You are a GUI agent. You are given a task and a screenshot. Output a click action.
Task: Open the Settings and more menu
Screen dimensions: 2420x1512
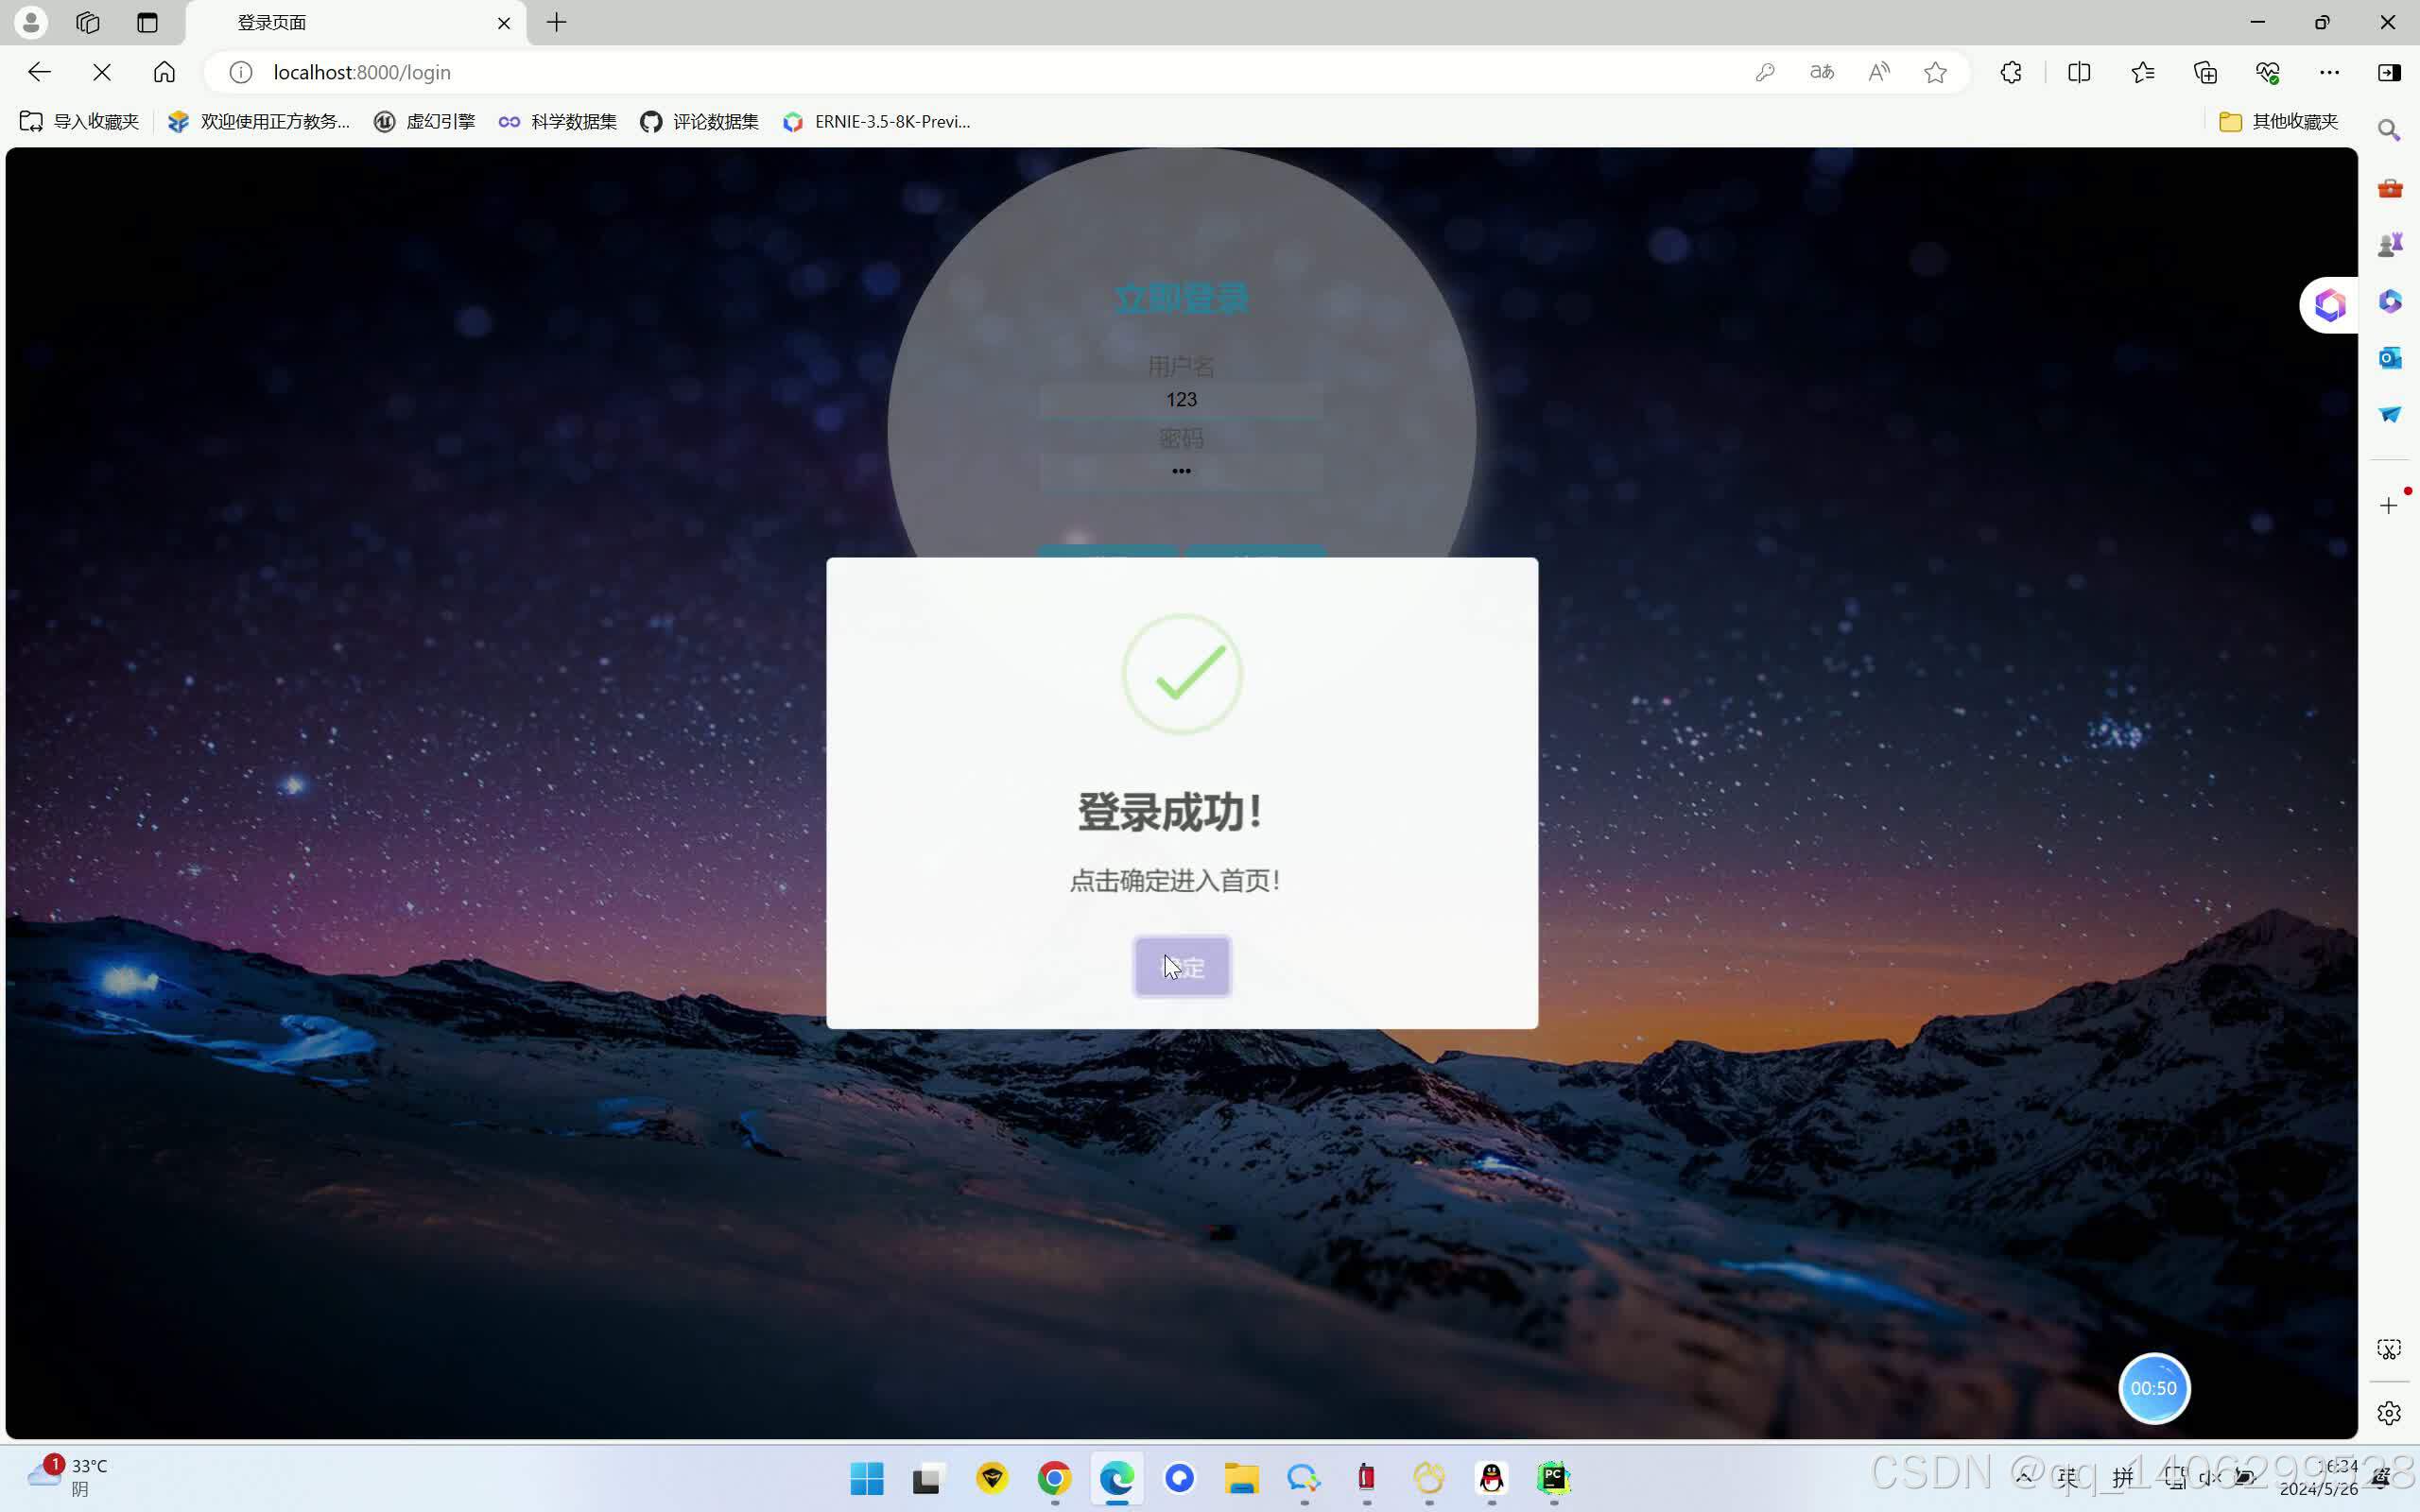coord(2329,72)
